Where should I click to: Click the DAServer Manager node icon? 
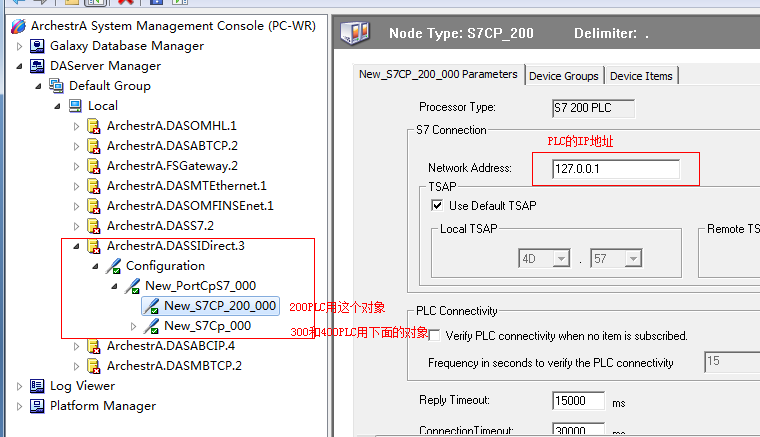(37, 66)
